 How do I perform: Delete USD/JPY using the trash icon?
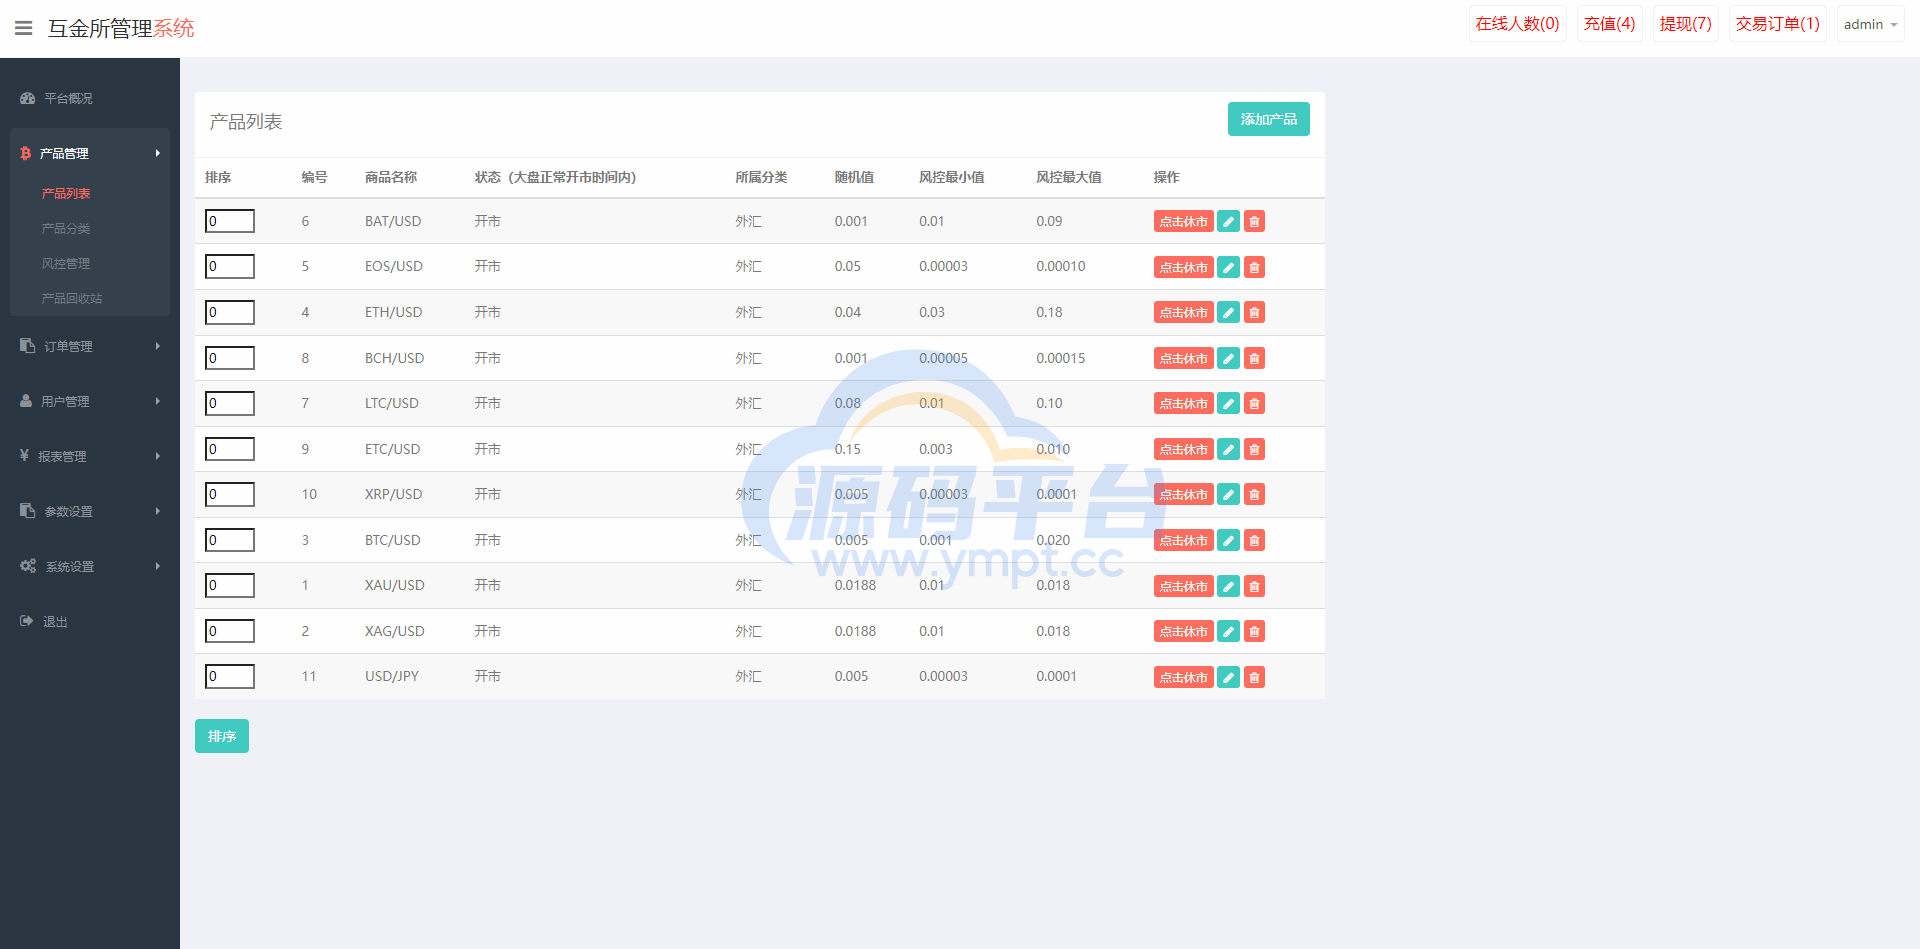coord(1254,677)
